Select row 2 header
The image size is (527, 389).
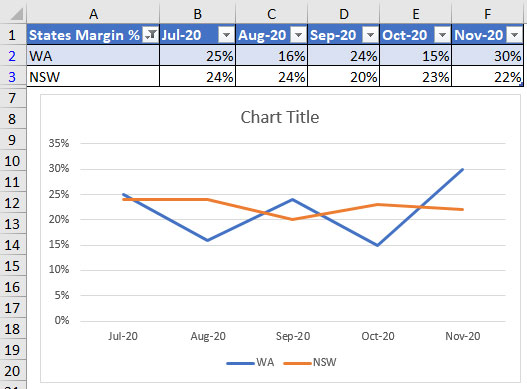click(x=12, y=56)
